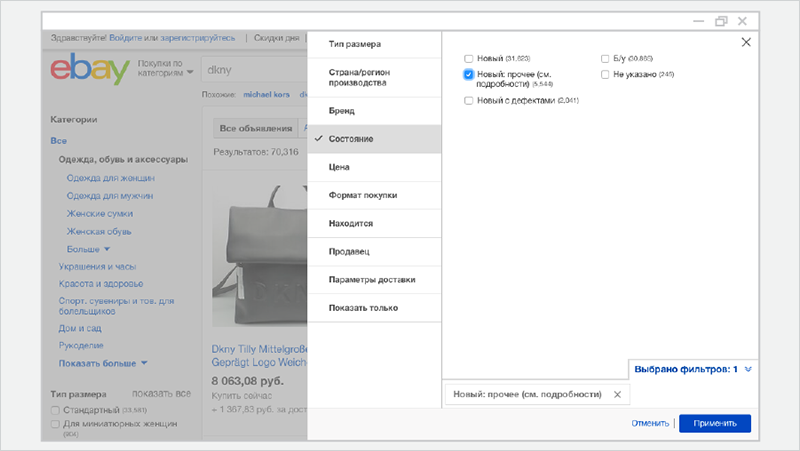Collapse the 'Выбрано фильтров: 1' chevron
800x451 pixels.
pyautogui.click(x=748, y=369)
